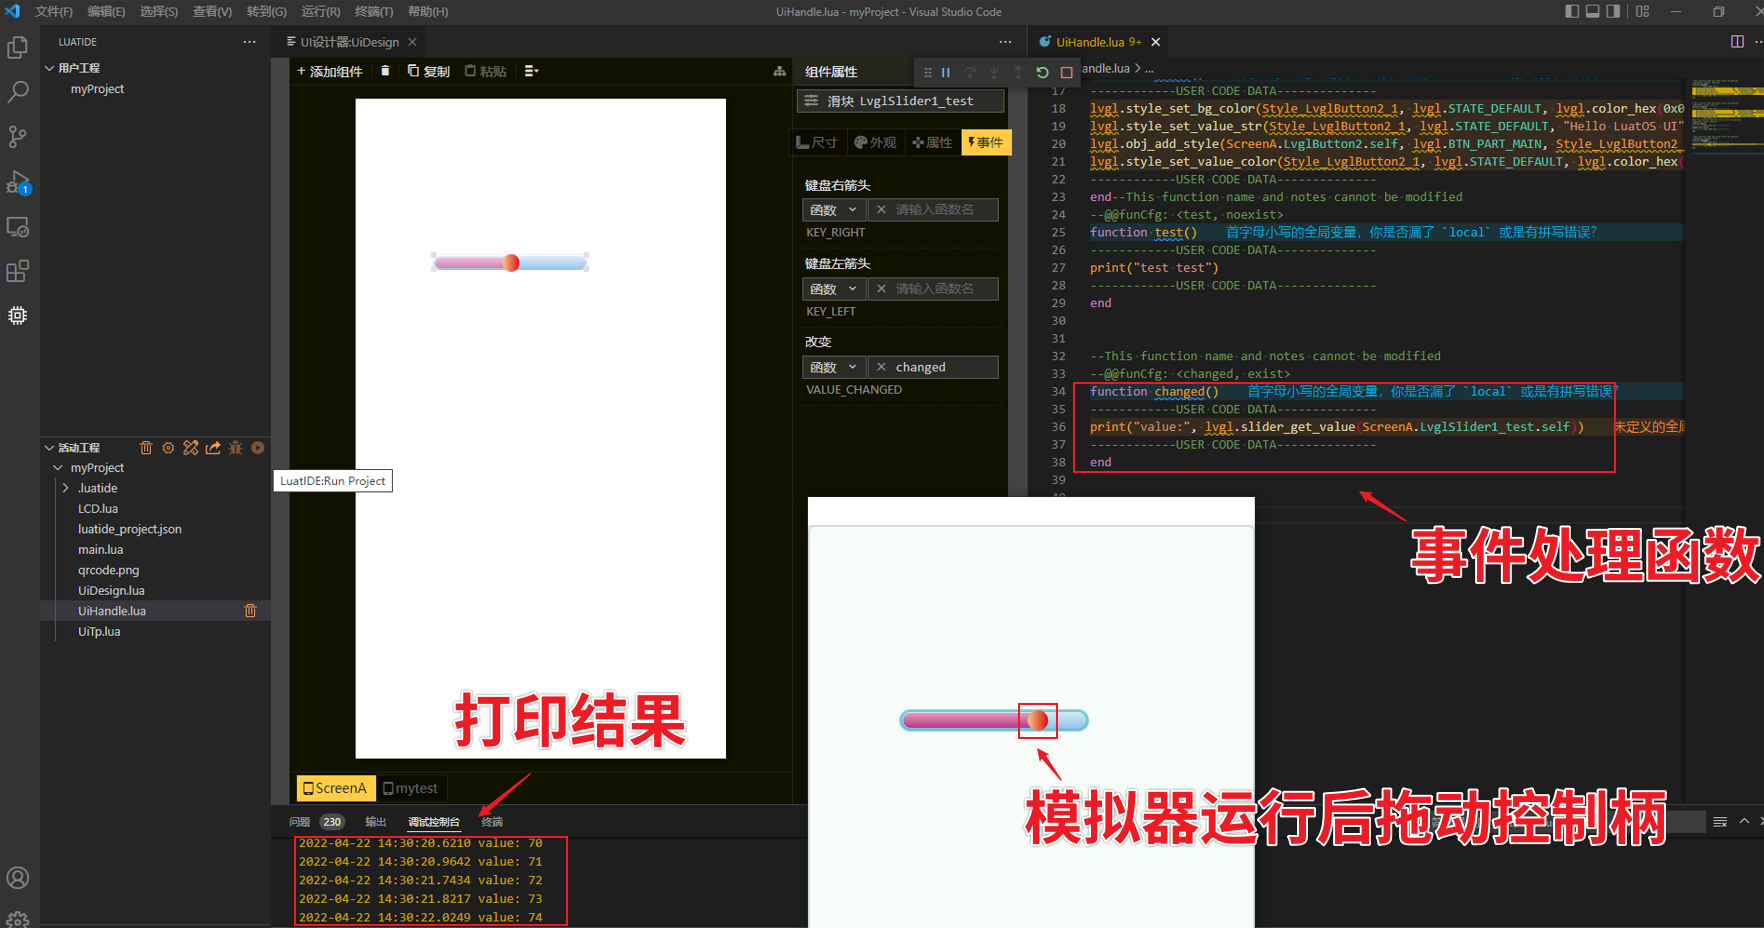Viewport: 1764px width, 928px height.
Task: Toggle split editor layout at top right
Action: click(x=1738, y=41)
